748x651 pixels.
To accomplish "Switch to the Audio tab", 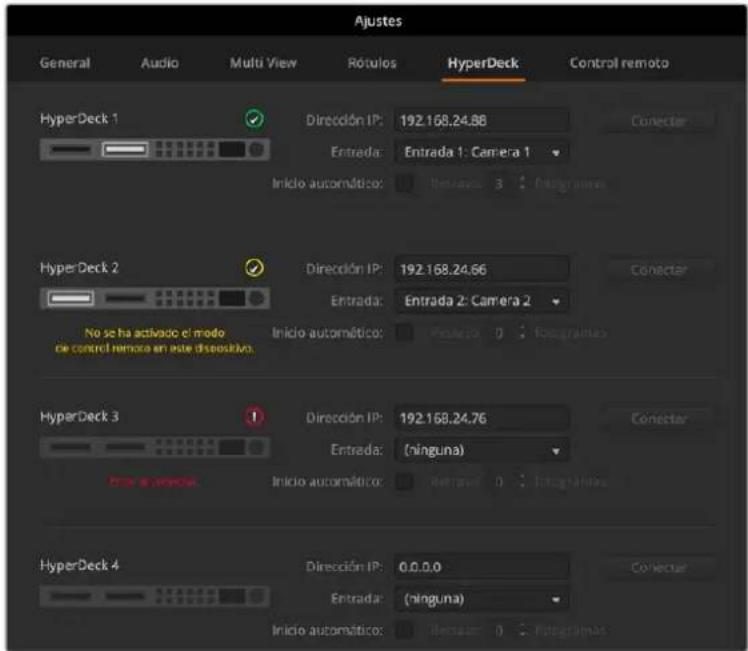I will [160, 63].
